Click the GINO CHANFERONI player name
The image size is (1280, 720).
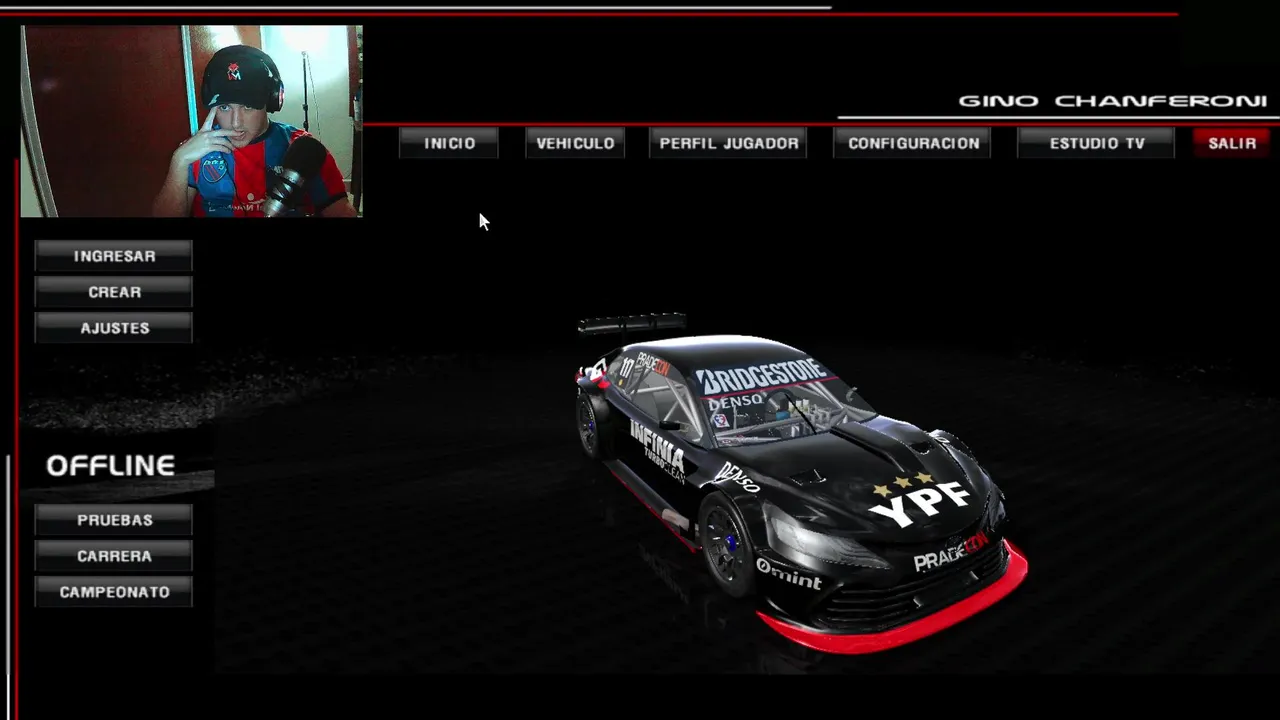click(1112, 101)
